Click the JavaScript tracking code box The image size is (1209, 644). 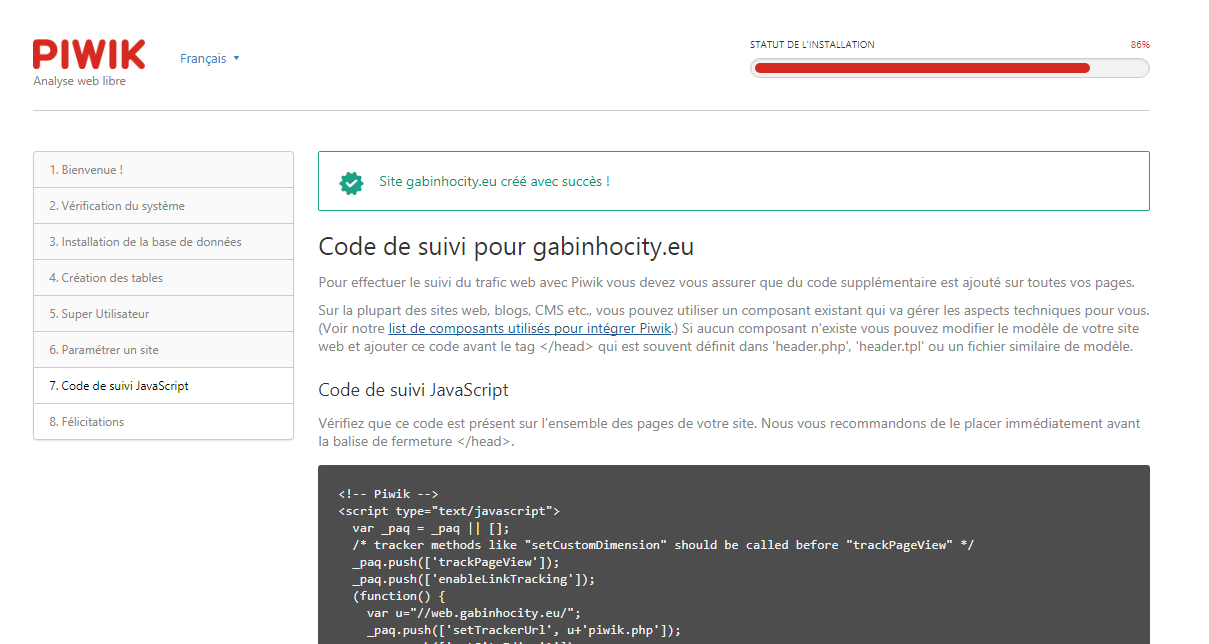[x=734, y=554]
